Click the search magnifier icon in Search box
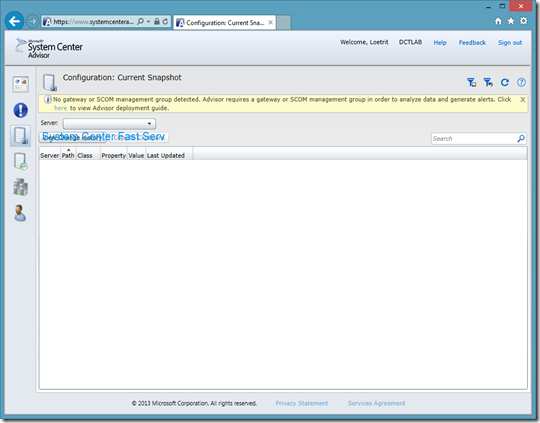The image size is (540, 423). [x=521, y=138]
